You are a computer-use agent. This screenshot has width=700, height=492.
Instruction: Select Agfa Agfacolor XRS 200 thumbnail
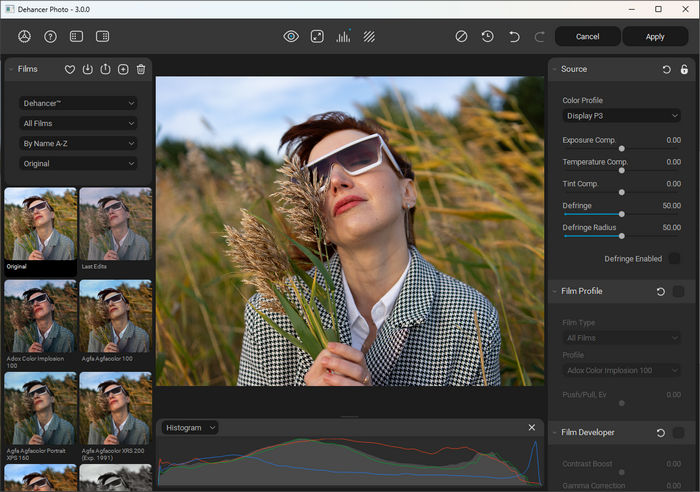[x=116, y=409]
